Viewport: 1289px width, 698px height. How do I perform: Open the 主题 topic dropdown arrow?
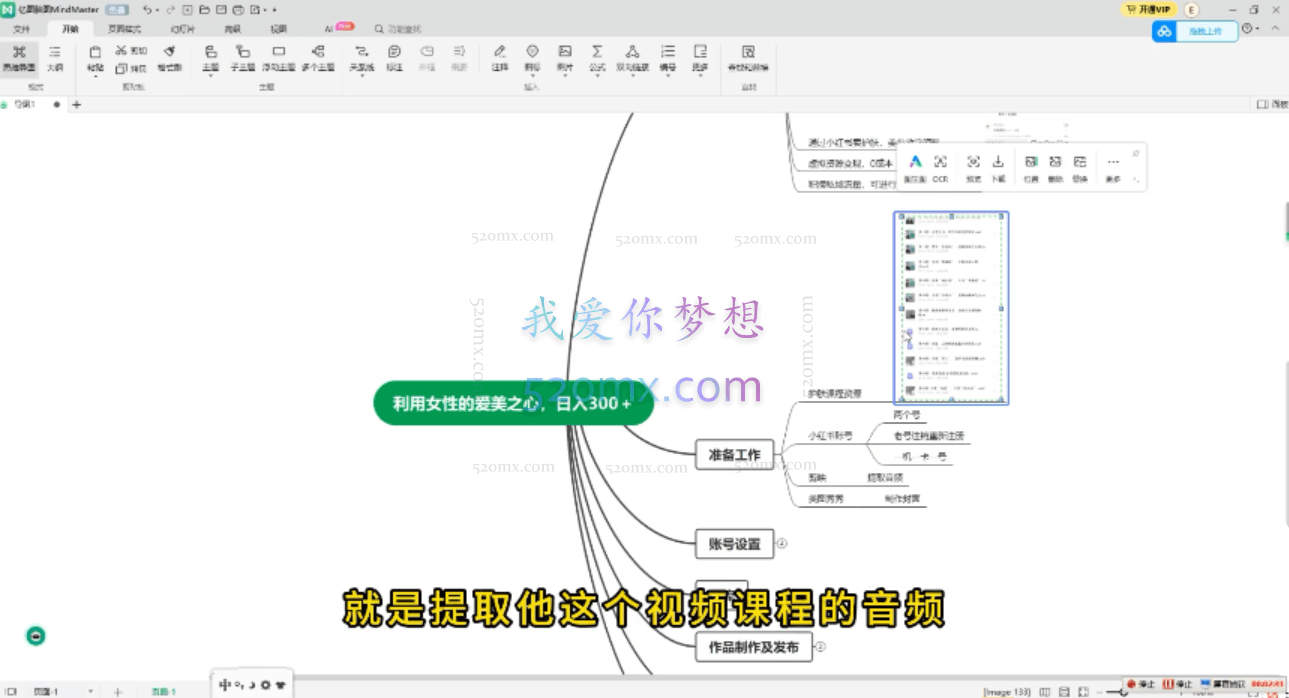[210, 76]
